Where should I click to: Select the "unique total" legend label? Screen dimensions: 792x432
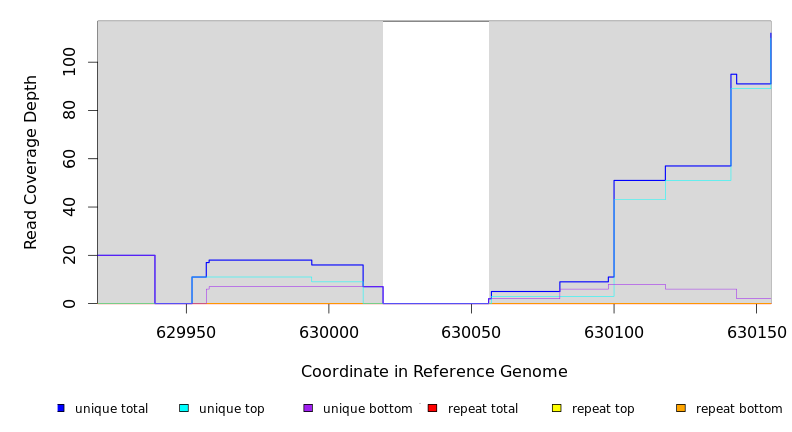[x=111, y=409]
